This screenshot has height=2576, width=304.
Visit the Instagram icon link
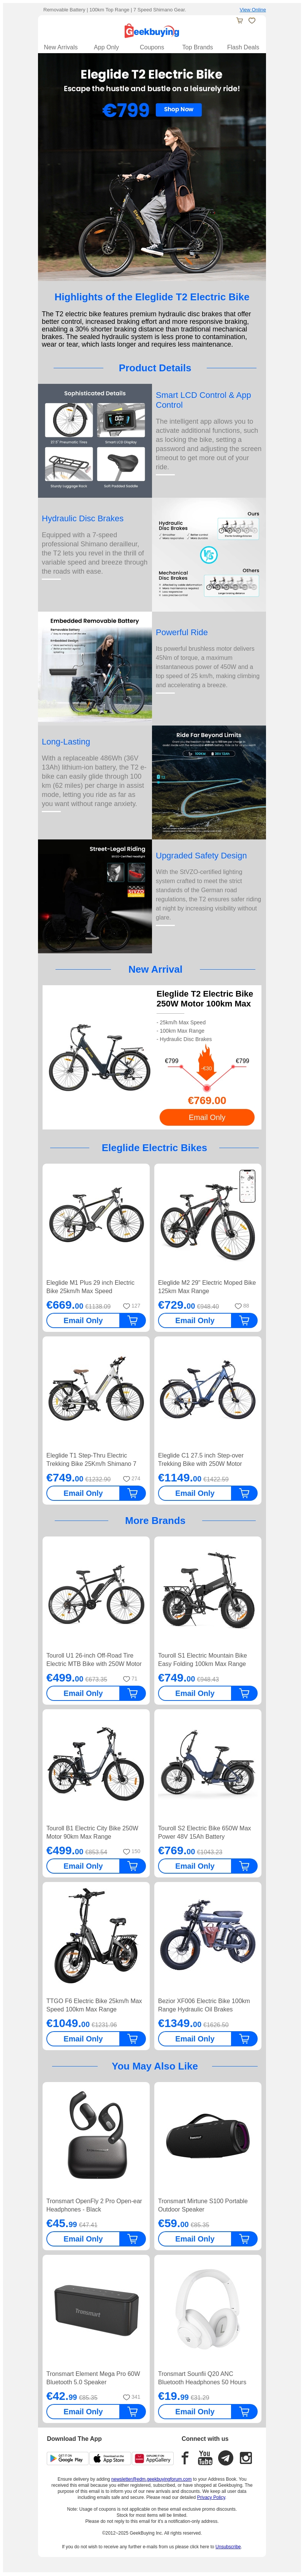point(245,2457)
